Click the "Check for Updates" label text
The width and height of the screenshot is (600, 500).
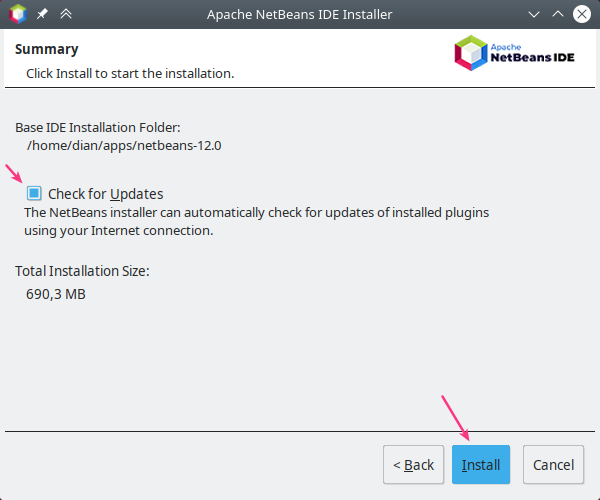click(105, 194)
